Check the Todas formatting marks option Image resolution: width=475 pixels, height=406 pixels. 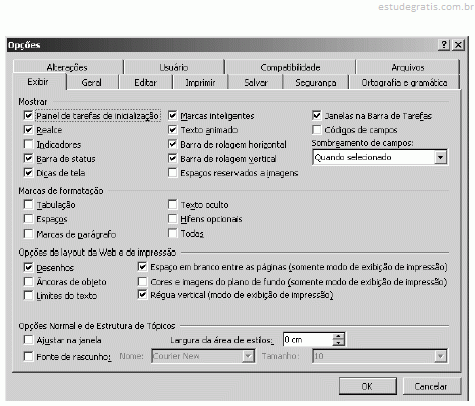coord(172,233)
